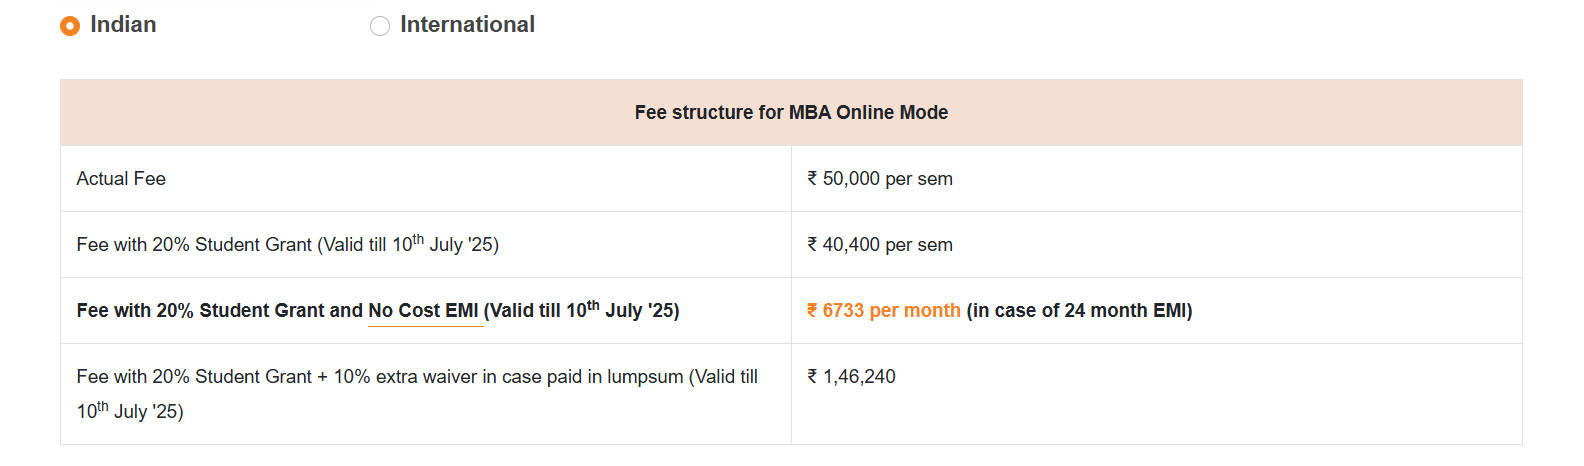Click the bold "Fee with 20% Student Grant and" text

220,311
